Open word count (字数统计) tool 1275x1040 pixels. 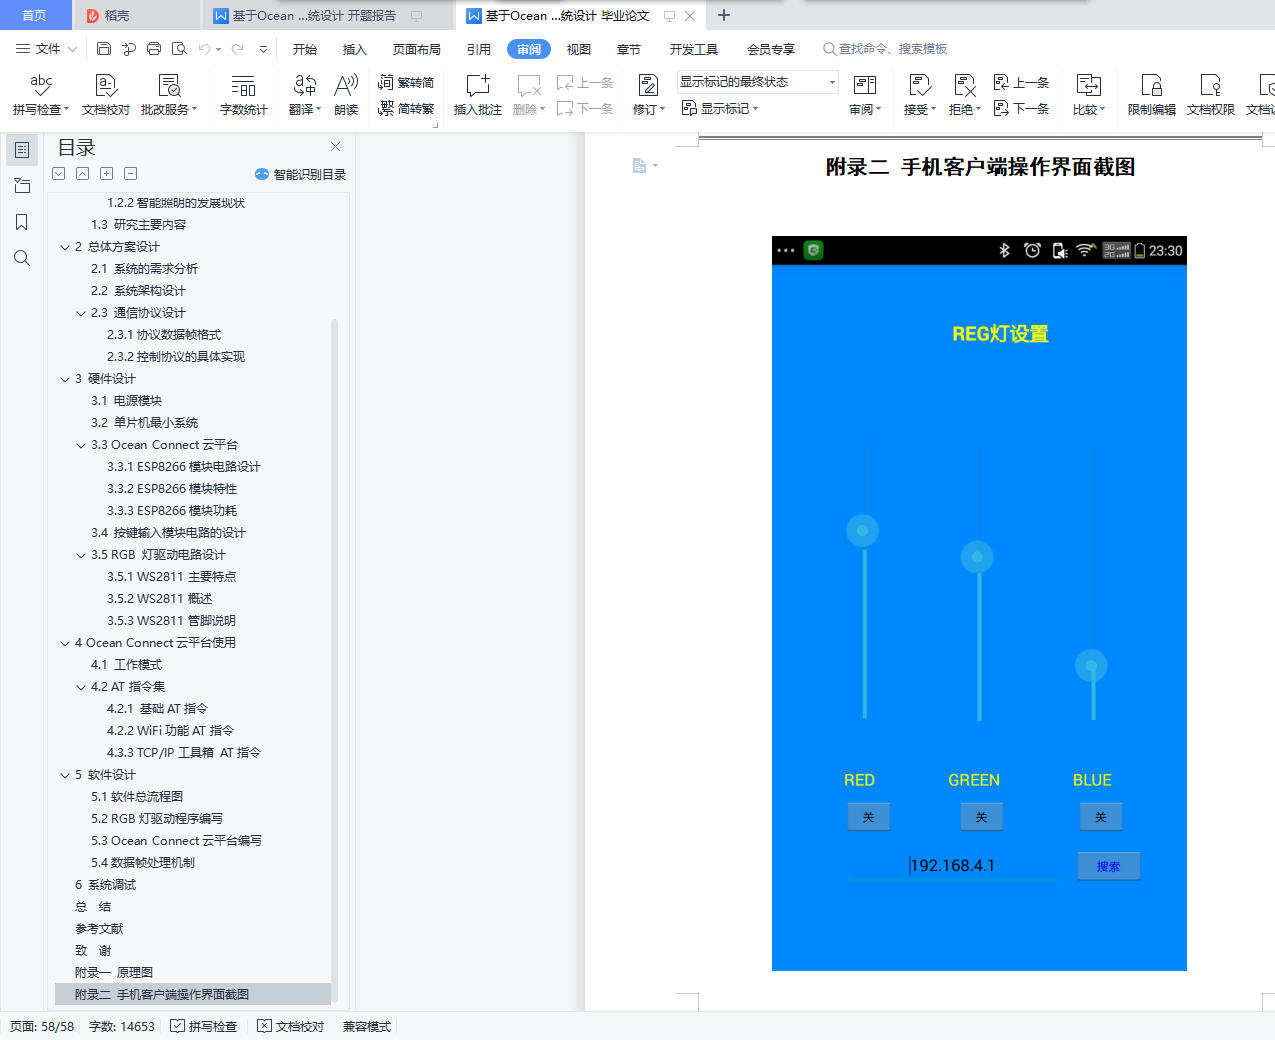(243, 95)
